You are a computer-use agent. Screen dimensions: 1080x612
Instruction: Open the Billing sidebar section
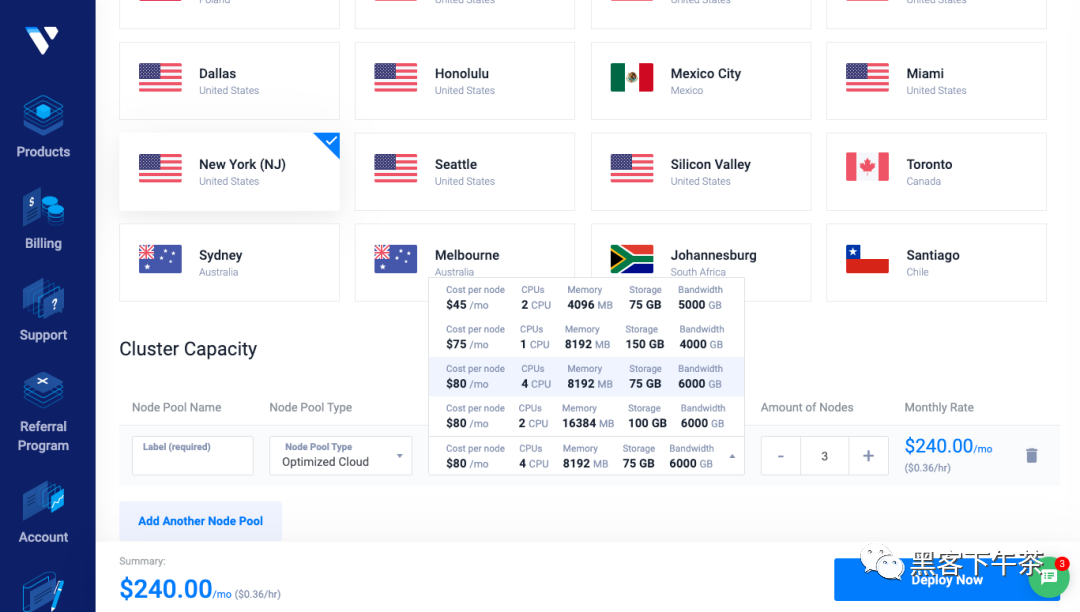tap(43, 220)
